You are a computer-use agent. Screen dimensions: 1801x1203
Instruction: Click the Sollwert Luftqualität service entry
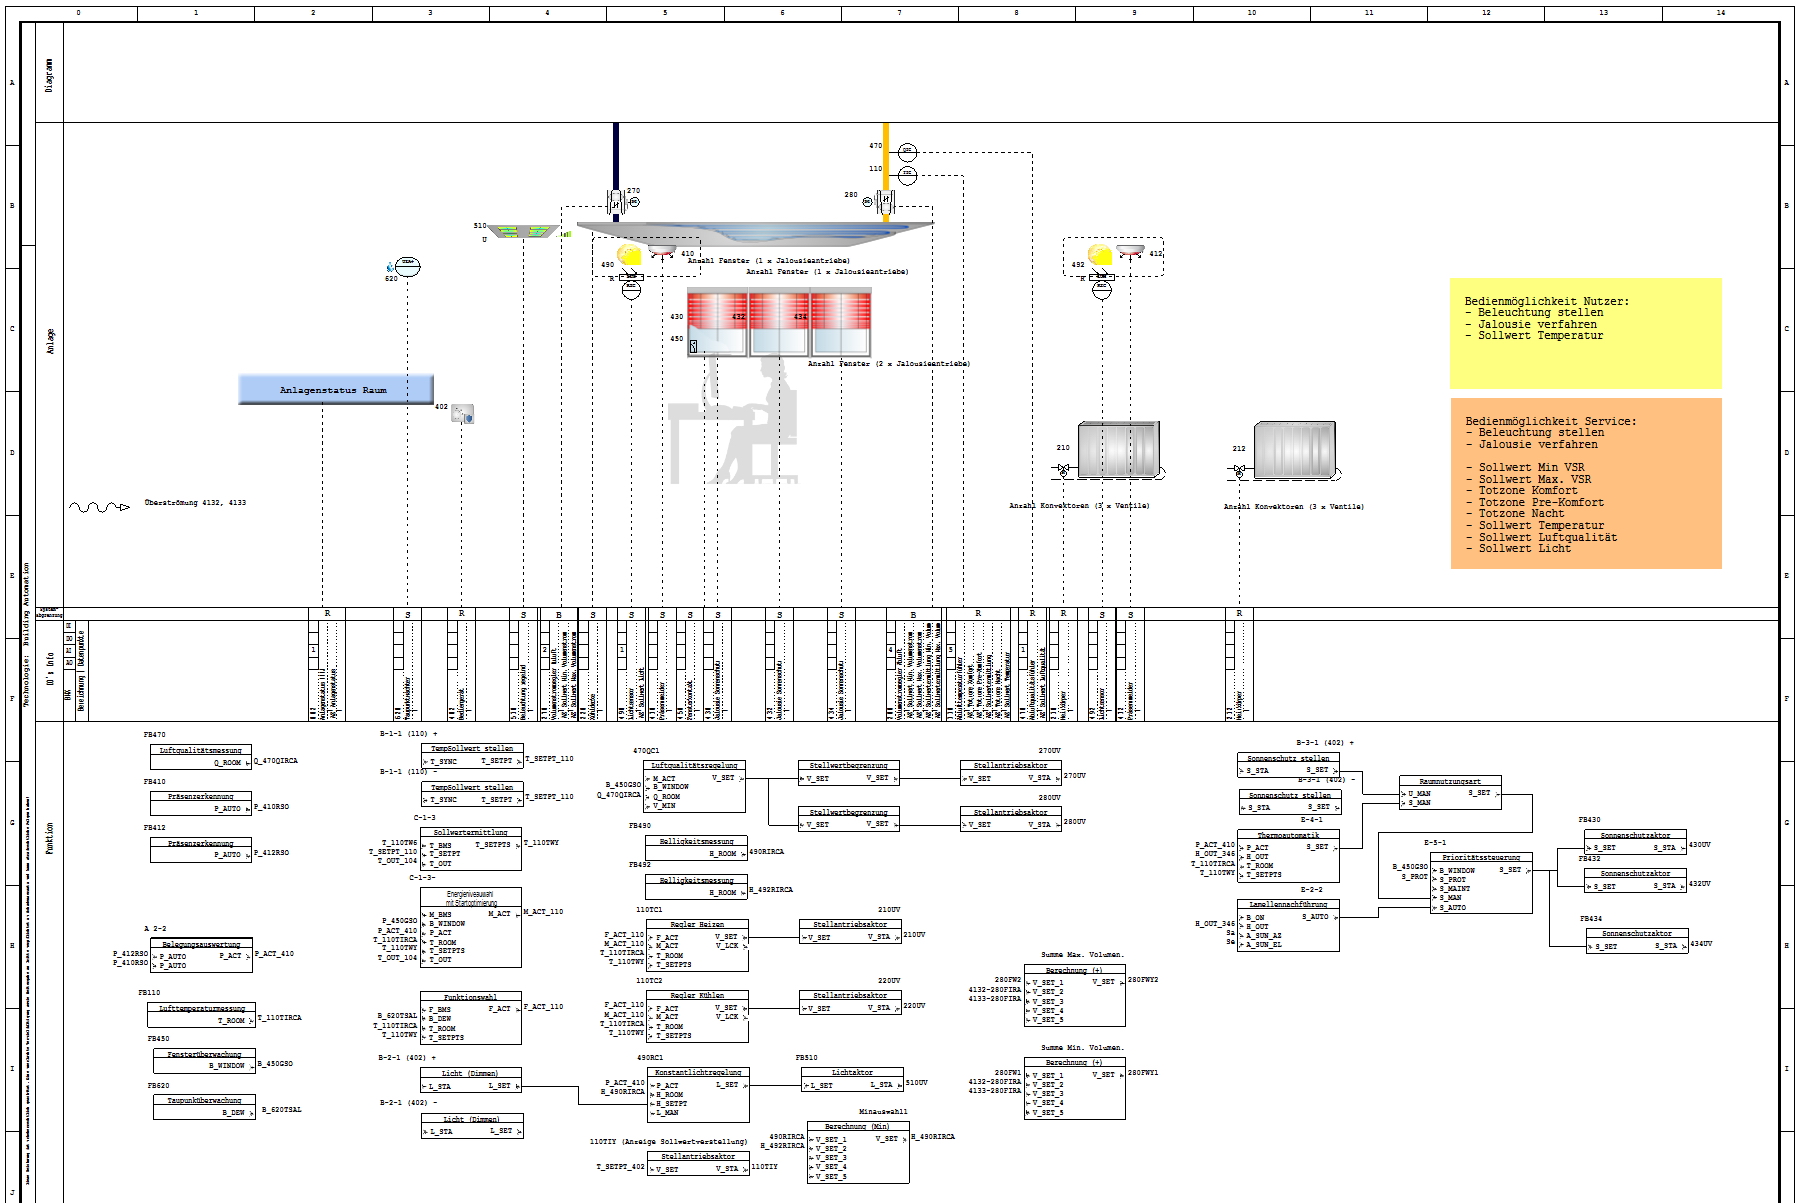pos(1548,537)
